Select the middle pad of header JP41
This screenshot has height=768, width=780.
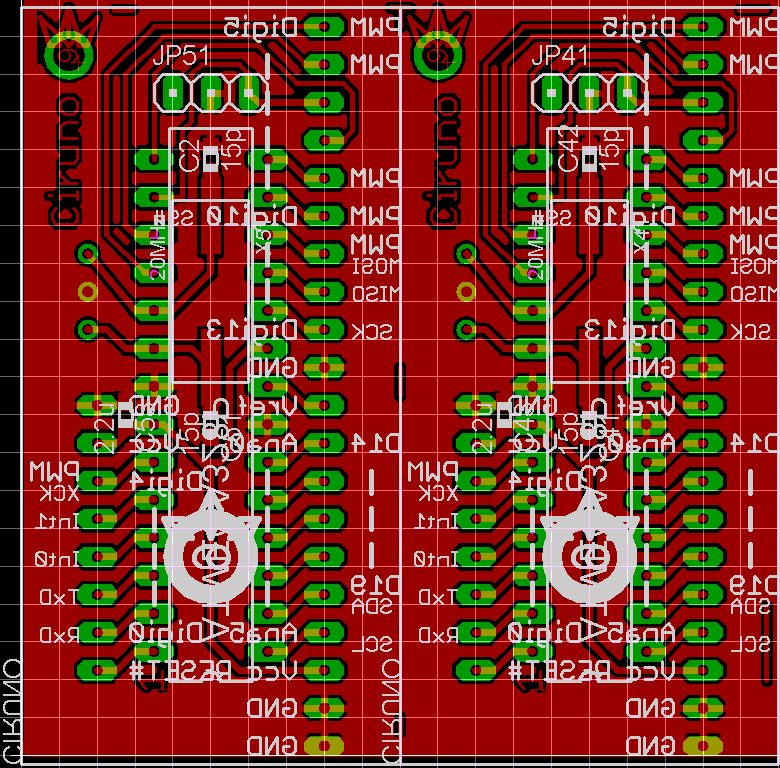click(x=589, y=93)
